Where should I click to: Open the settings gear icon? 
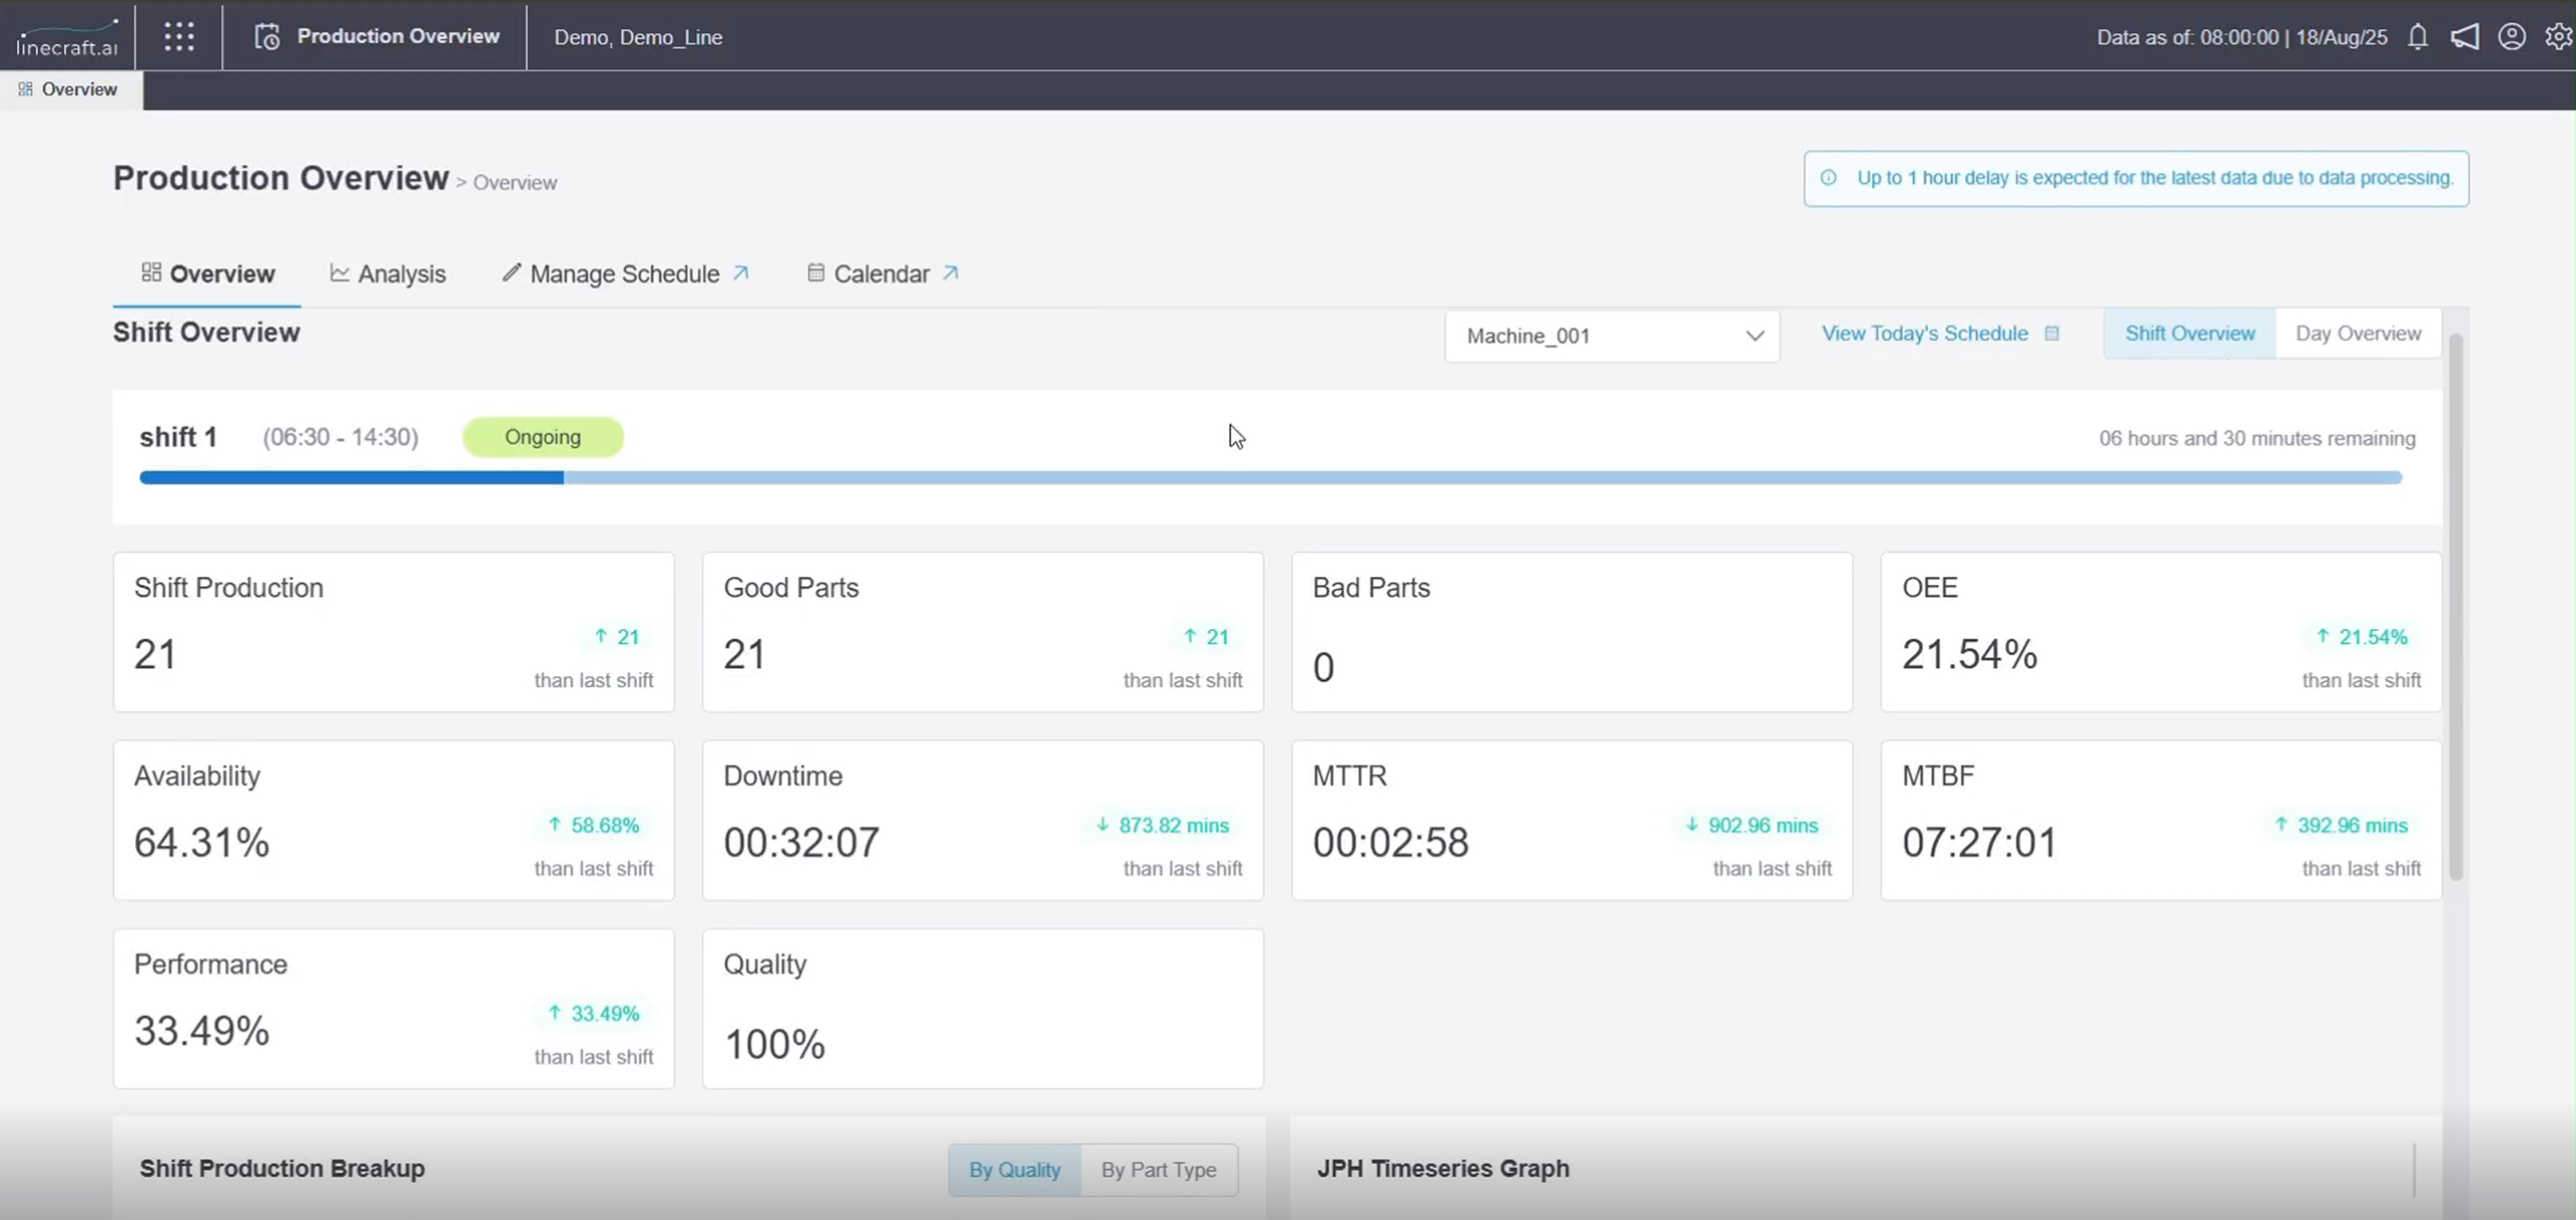coord(2558,37)
